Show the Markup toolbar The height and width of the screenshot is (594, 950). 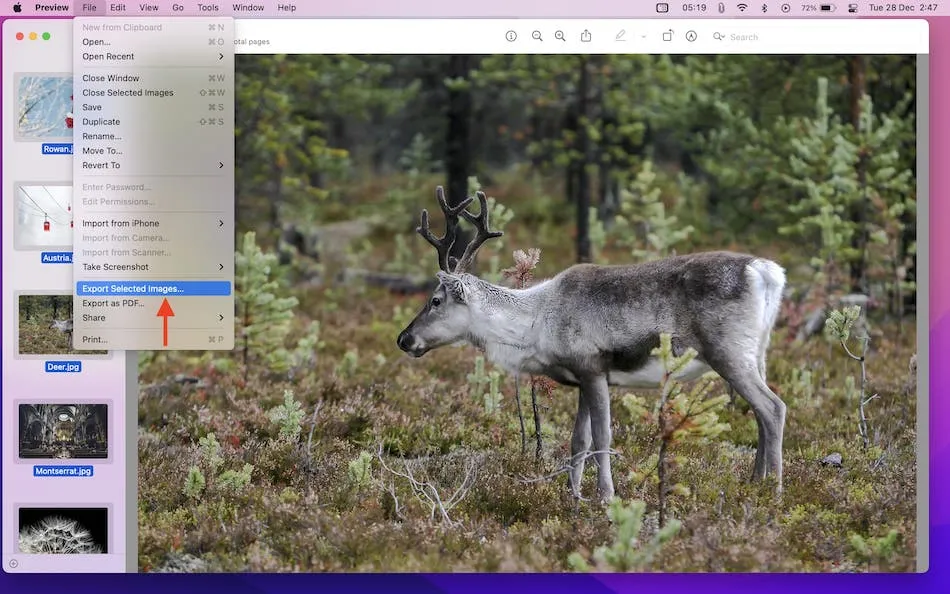point(691,36)
